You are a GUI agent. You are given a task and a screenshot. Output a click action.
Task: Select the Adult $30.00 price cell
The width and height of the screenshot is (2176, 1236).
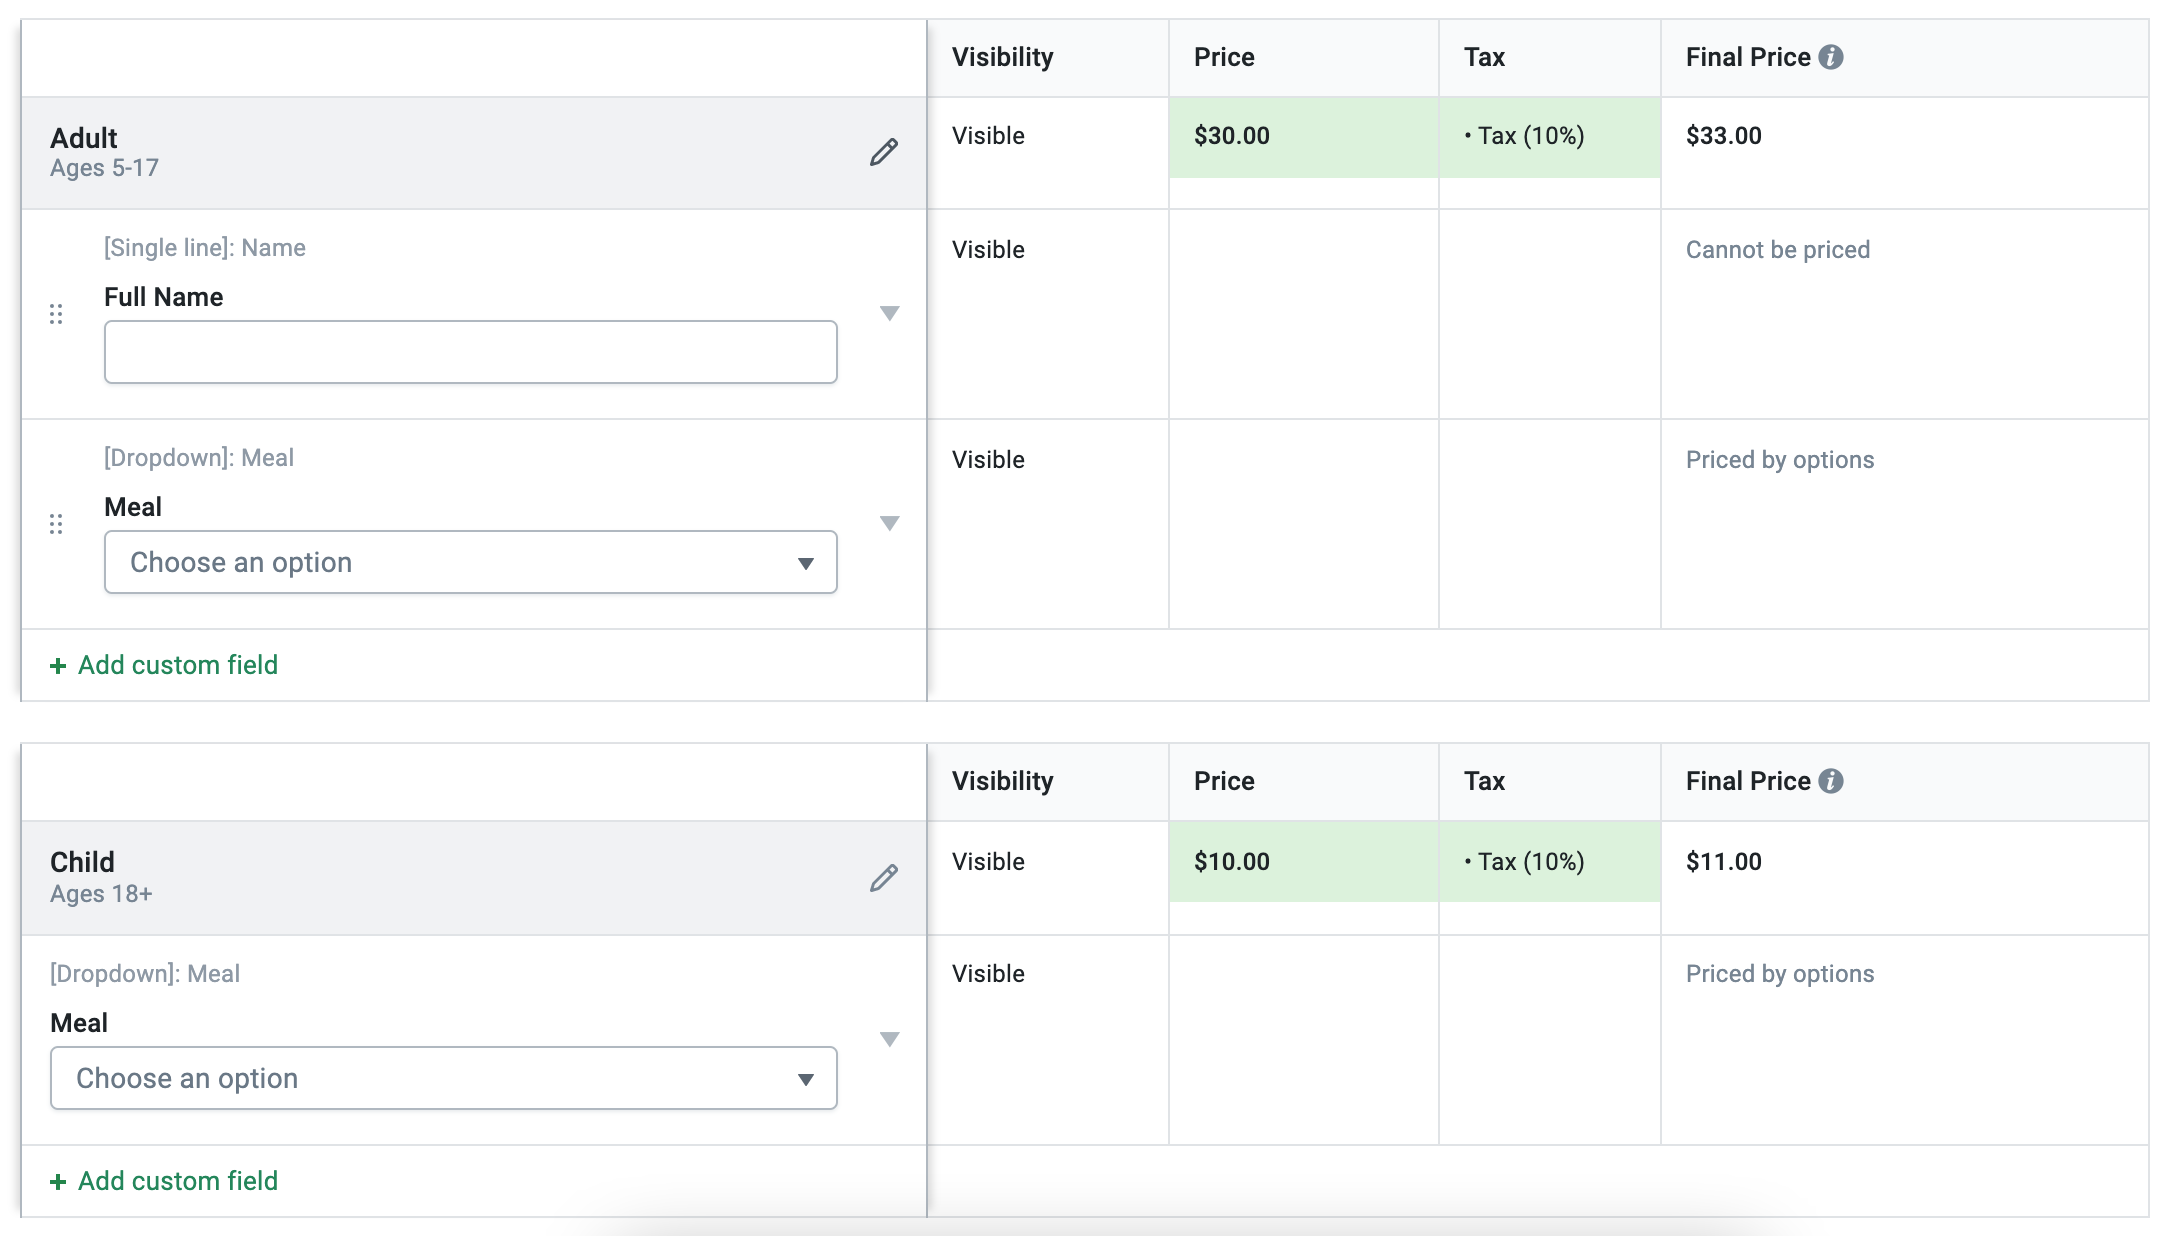coord(1304,137)
